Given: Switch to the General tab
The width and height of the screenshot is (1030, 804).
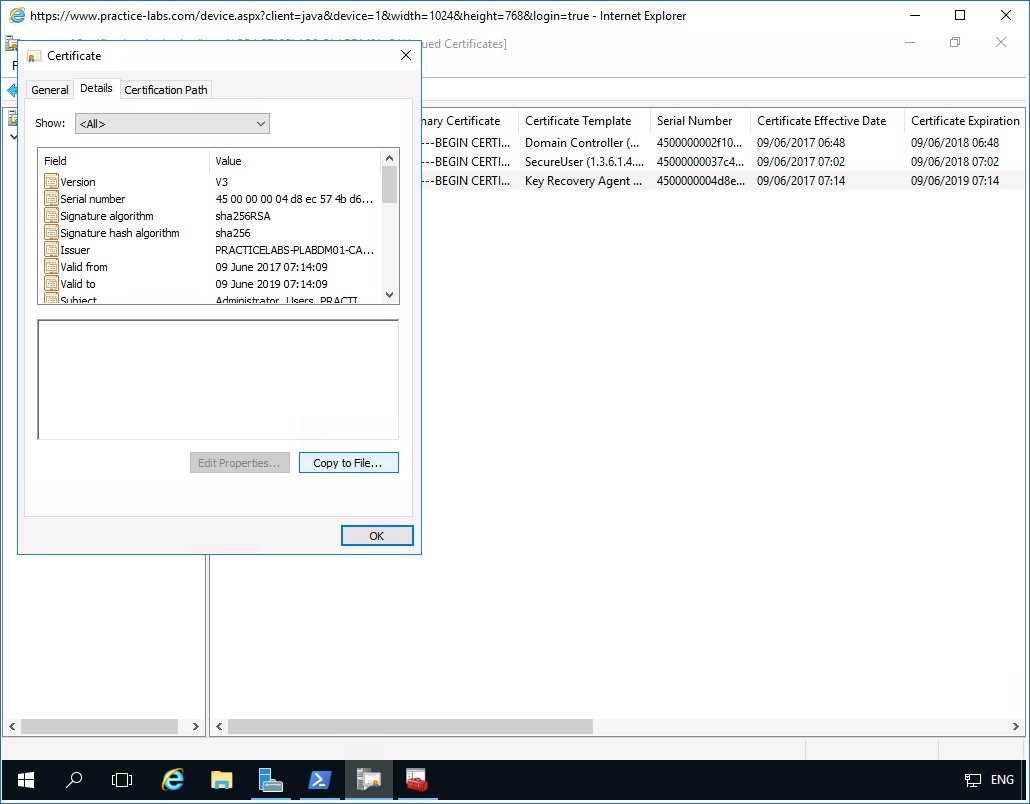Looking at the screenshot, I should pyautogui.click(x=49, y=89).
